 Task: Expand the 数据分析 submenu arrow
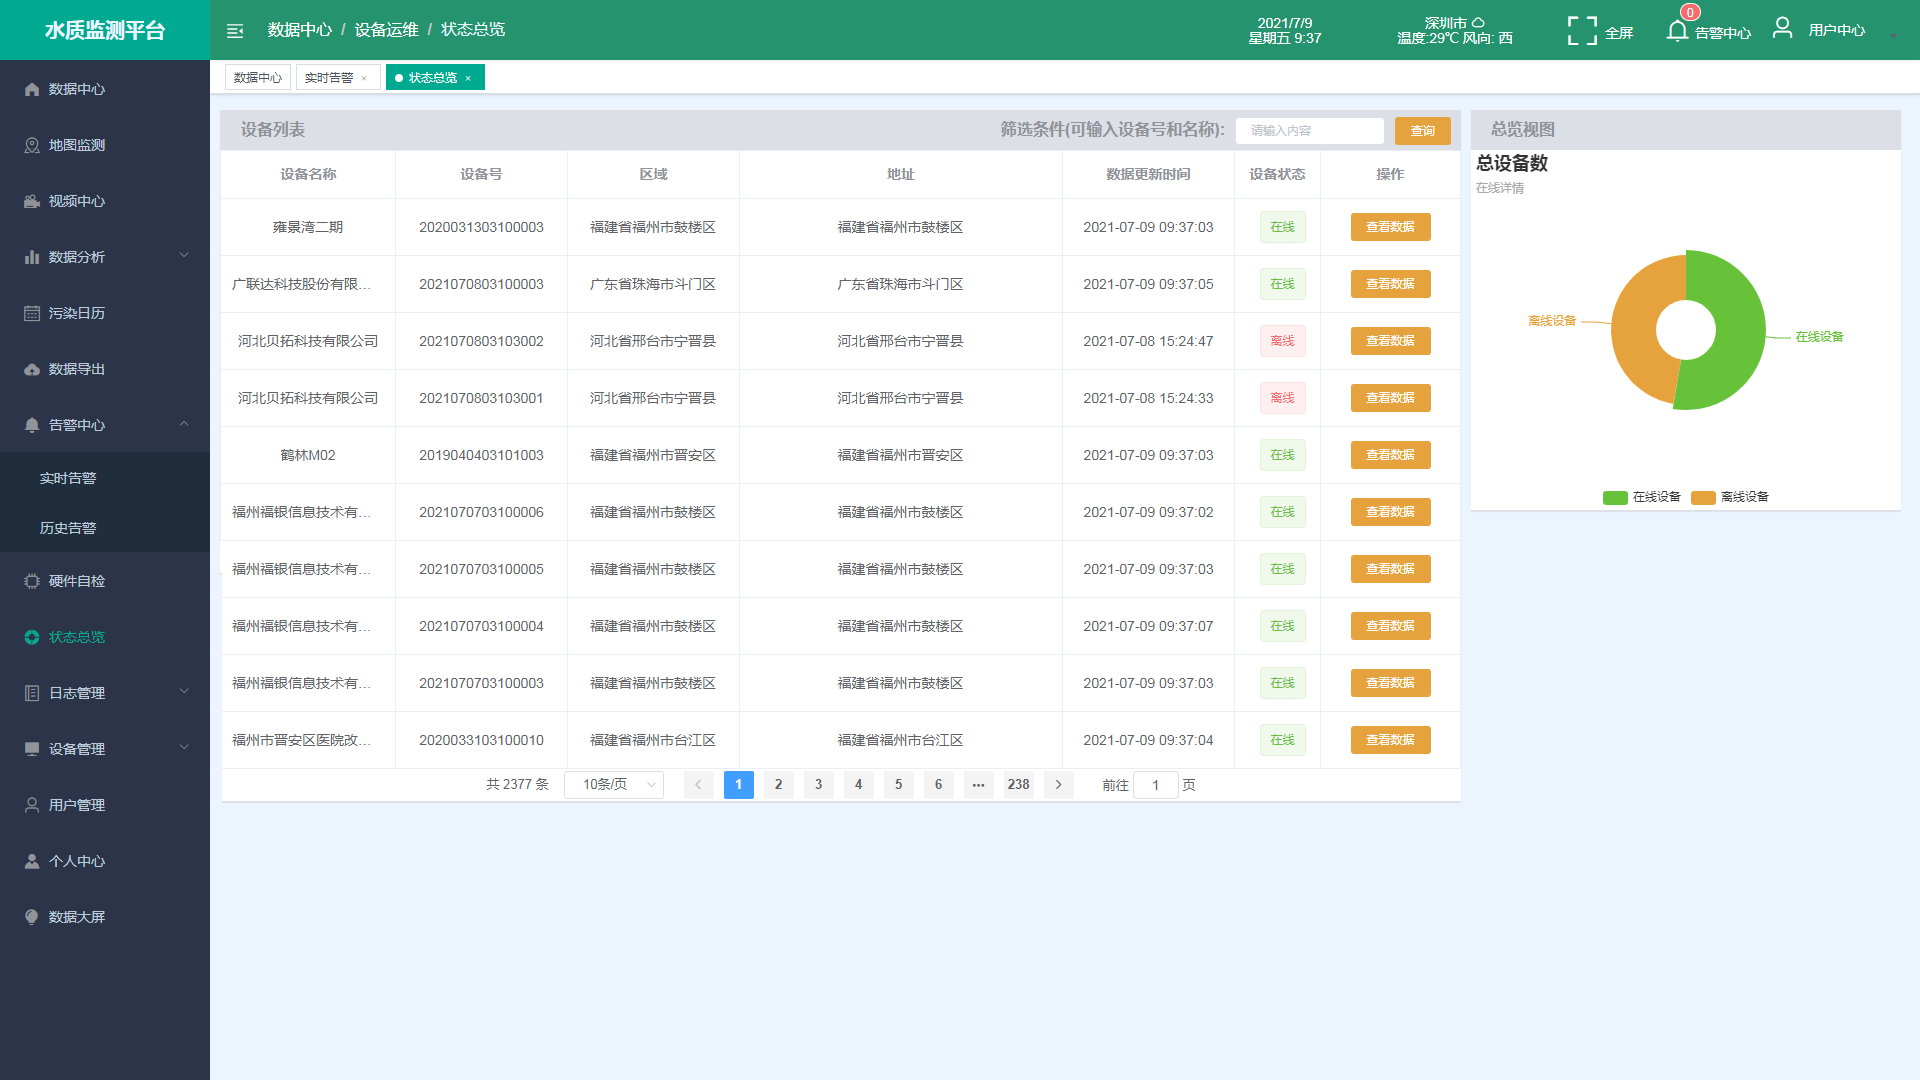pos(184,256)
